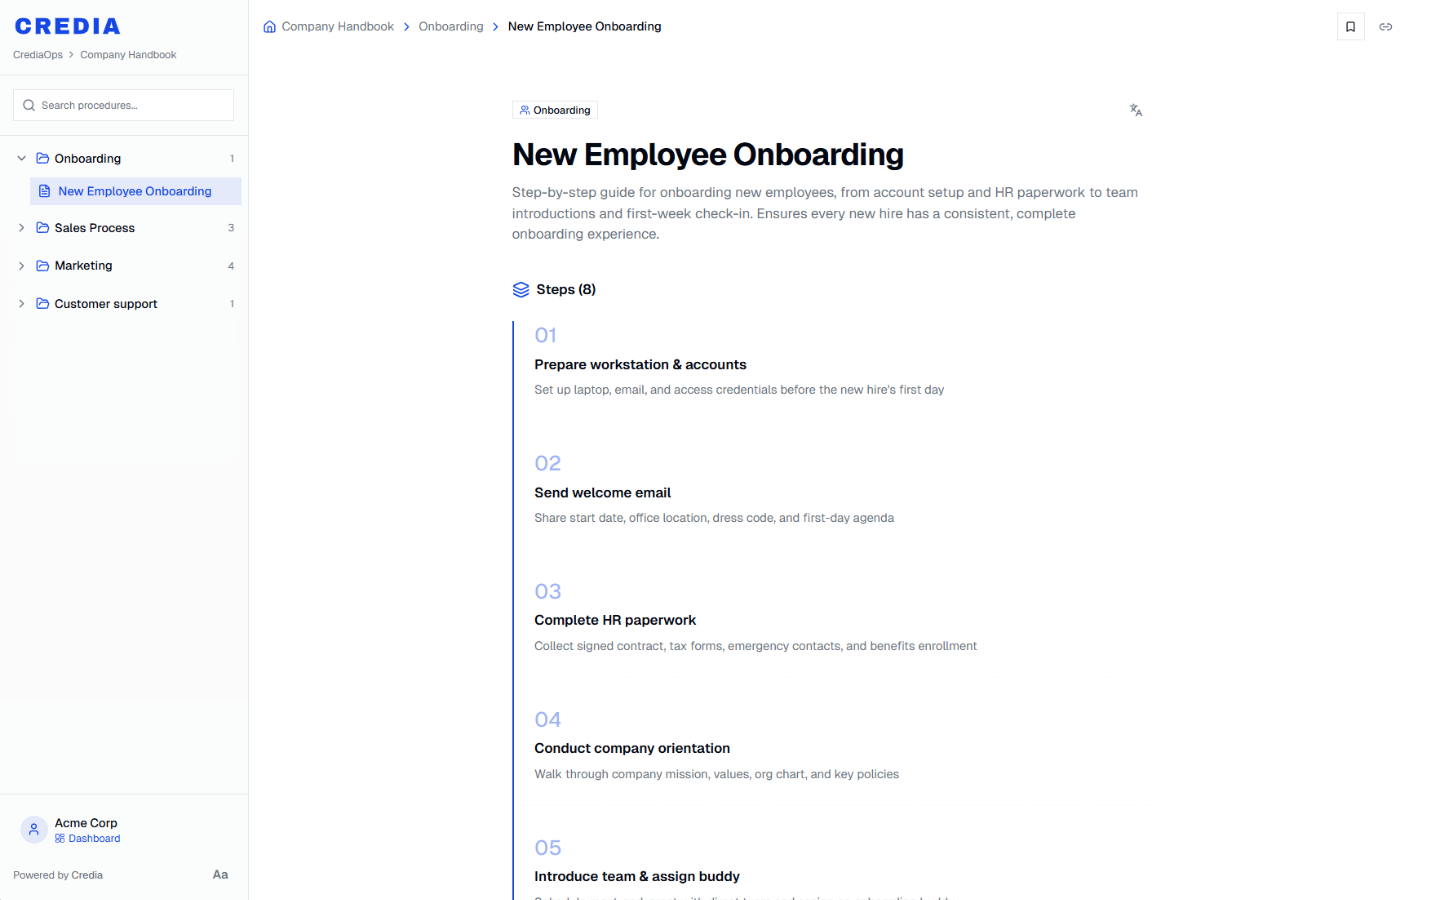Image resolution: width=1440 pixels, height=900 pixels.
Task: Click the Aa font size icon
Action: point(220,875)
